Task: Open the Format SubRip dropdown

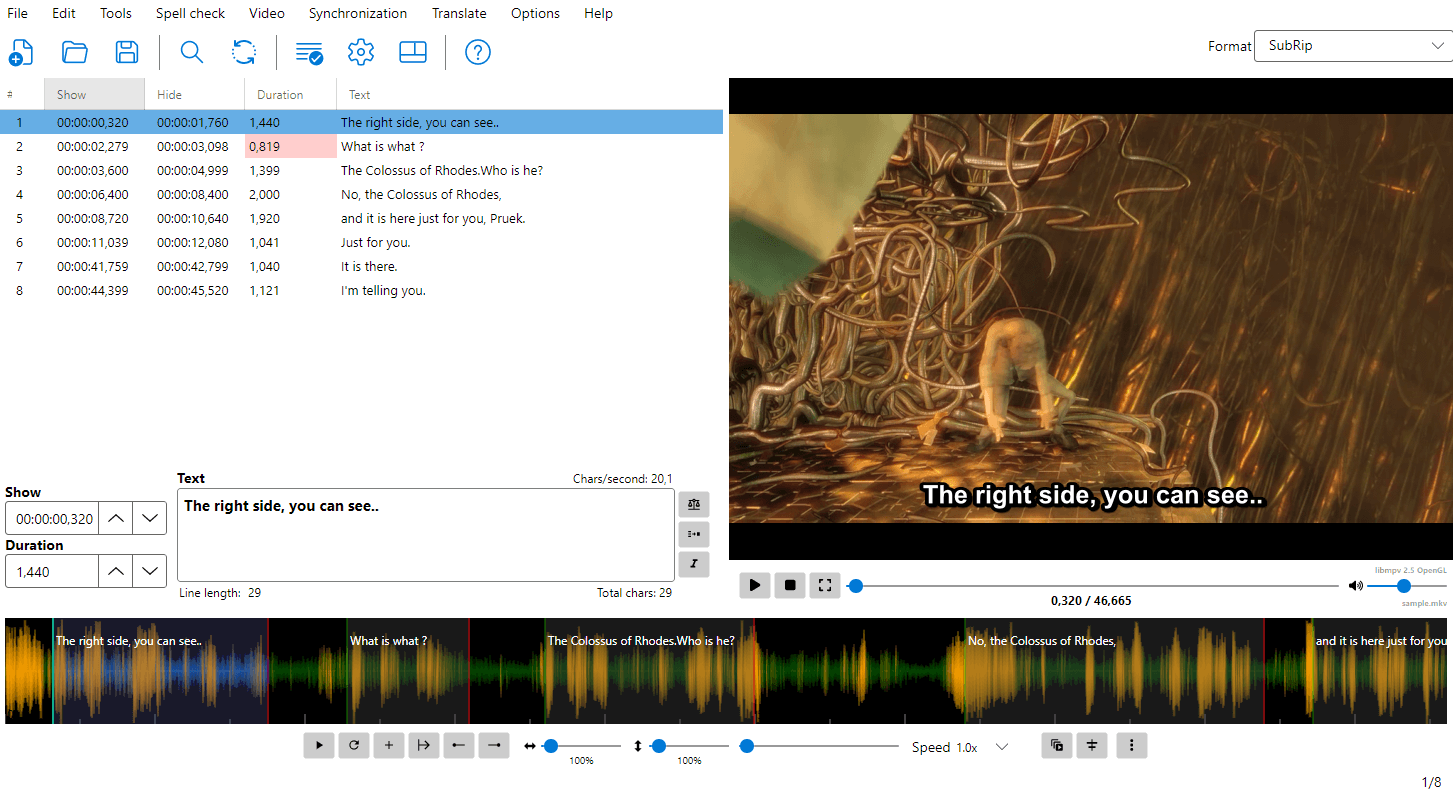Action: coord(1352,46)
